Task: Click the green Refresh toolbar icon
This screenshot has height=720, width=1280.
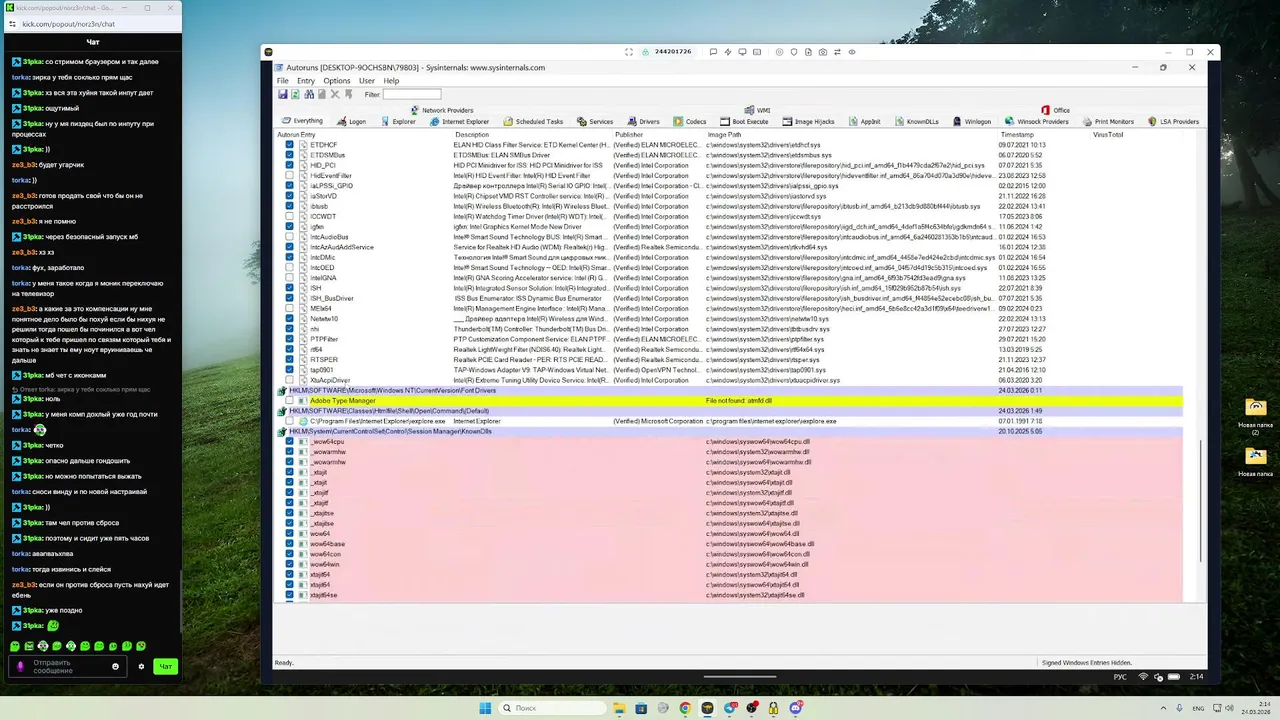Action: [x=296, y=94]
